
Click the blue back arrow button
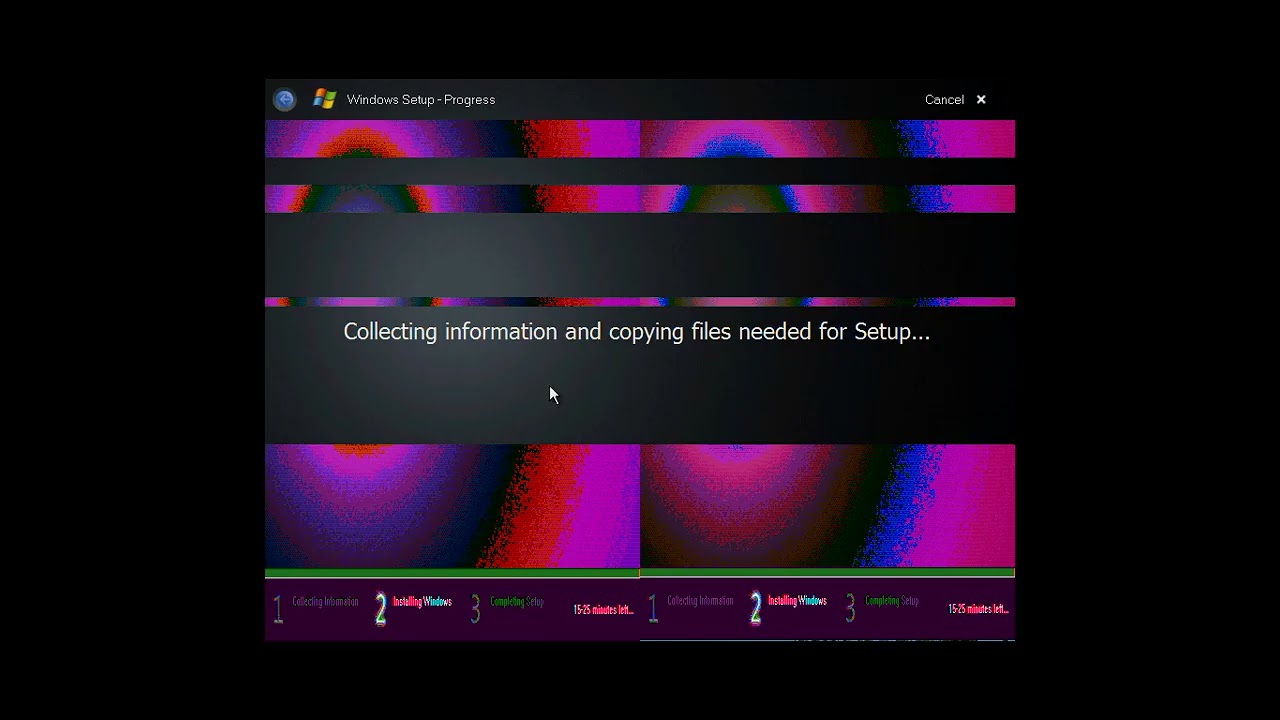point(284,99)
